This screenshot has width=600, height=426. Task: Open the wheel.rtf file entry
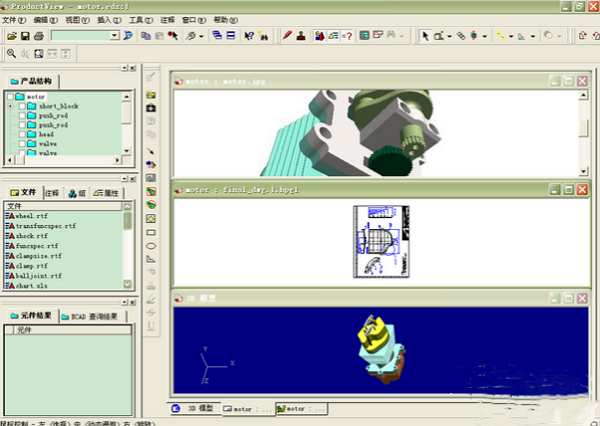pos(34,216)
